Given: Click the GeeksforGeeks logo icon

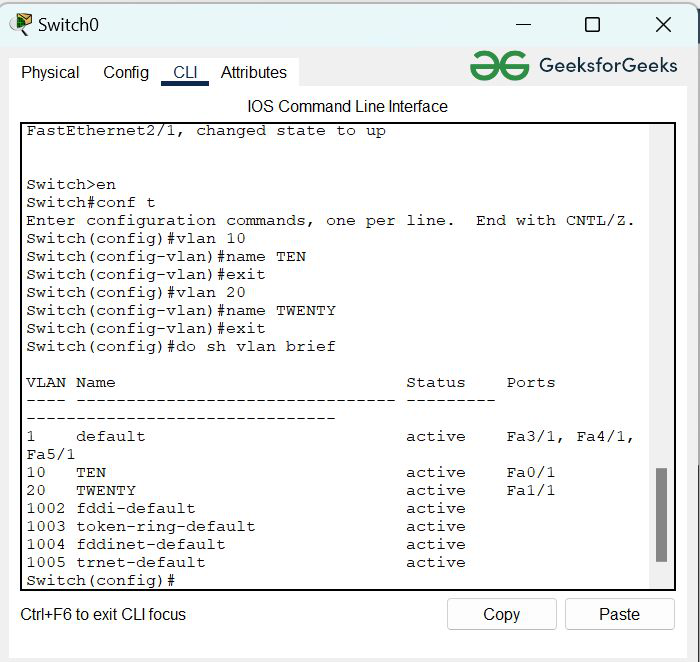Looking at the screenshot, I should [499, 66].
